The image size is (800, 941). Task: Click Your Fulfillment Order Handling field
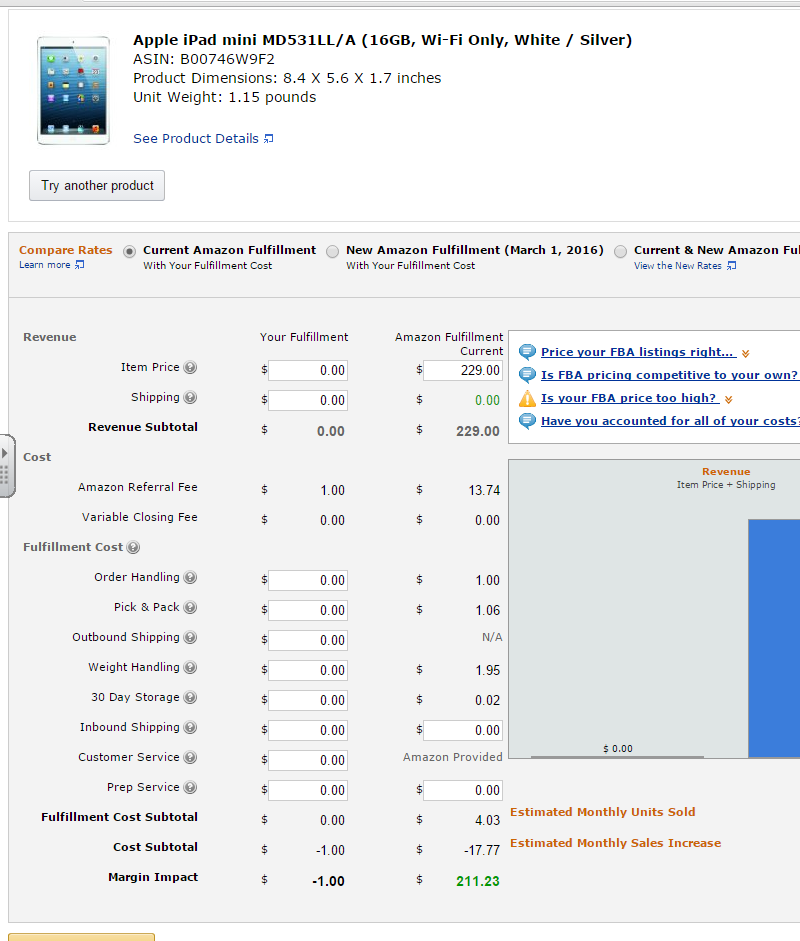coord(308,580)
